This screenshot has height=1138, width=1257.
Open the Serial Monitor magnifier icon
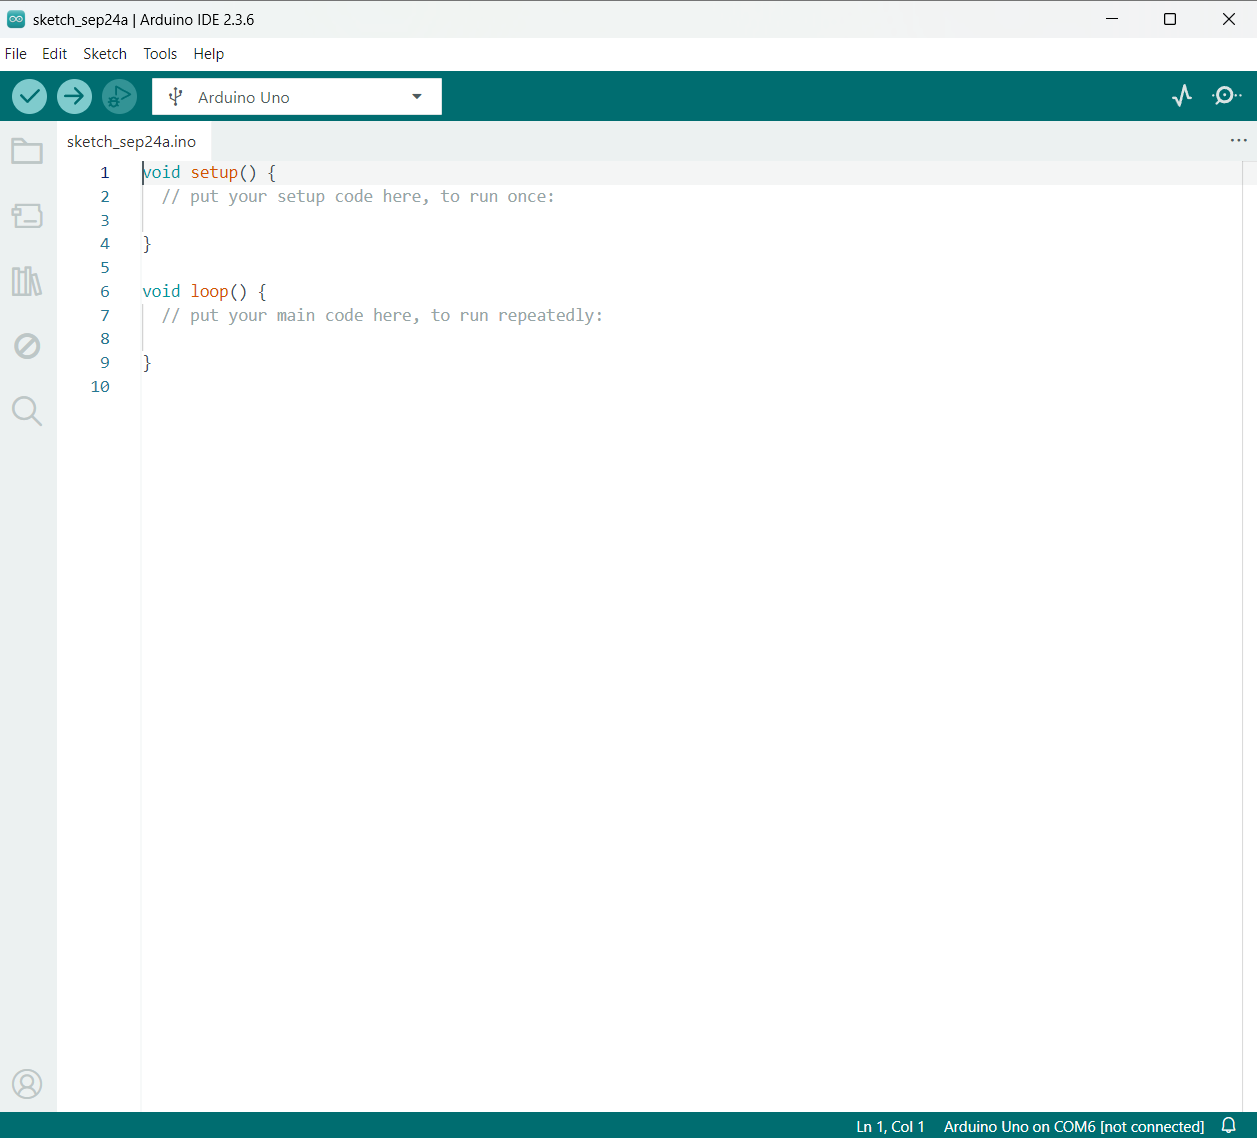[1225, 96]
